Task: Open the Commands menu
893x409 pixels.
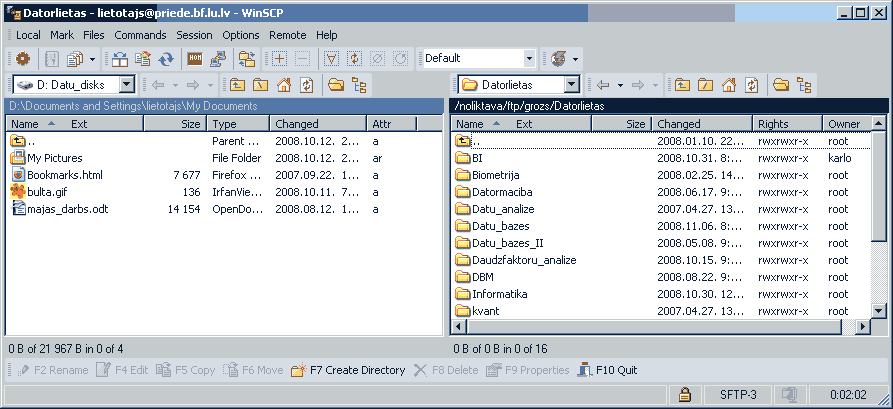Action: point(140,35)
